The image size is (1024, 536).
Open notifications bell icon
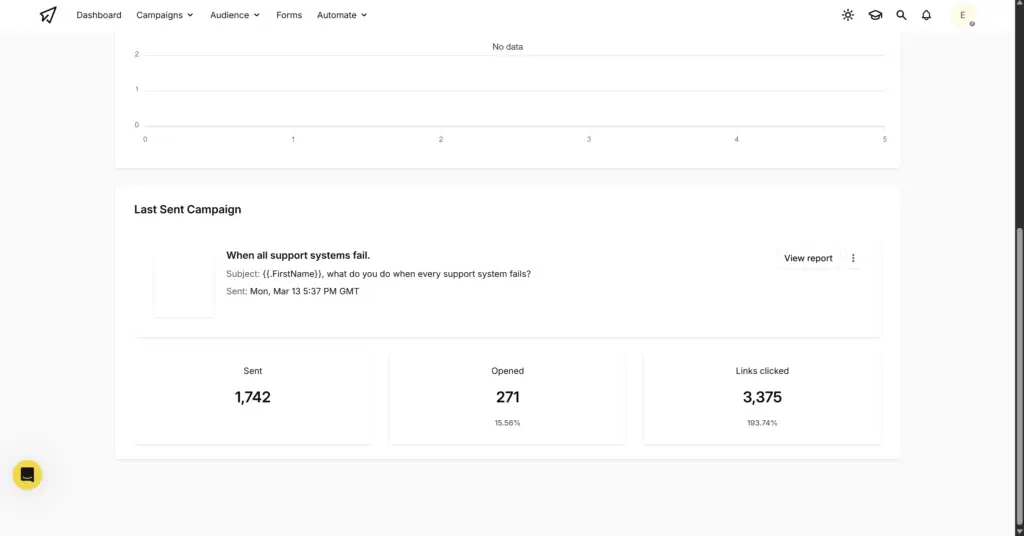(x=926, y=15)
